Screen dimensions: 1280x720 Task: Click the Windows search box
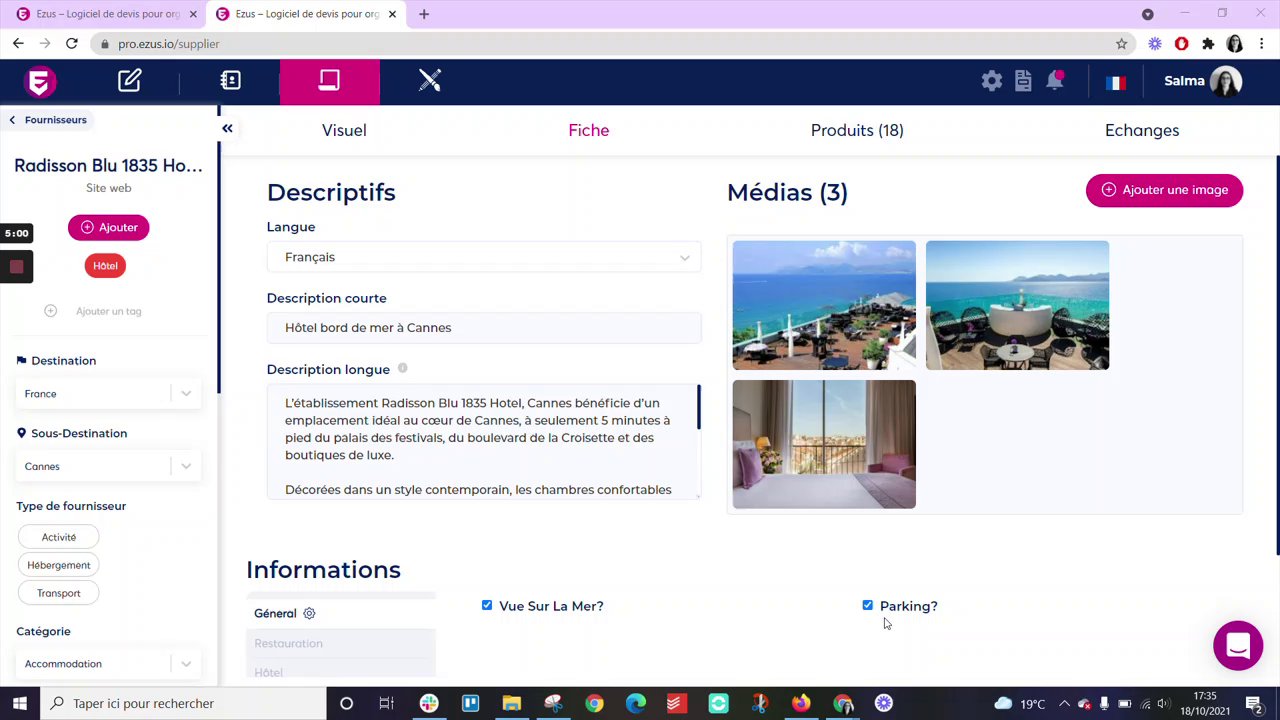(183, 704)
